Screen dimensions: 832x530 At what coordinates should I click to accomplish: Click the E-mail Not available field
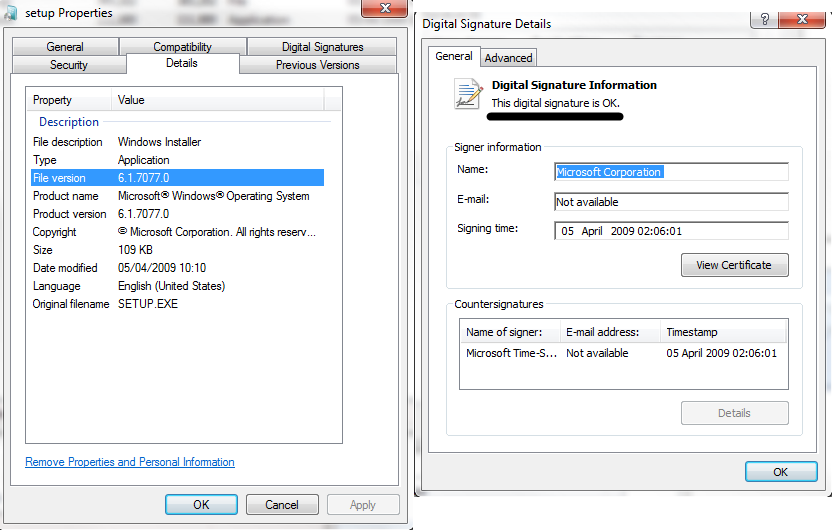point(671,202)
